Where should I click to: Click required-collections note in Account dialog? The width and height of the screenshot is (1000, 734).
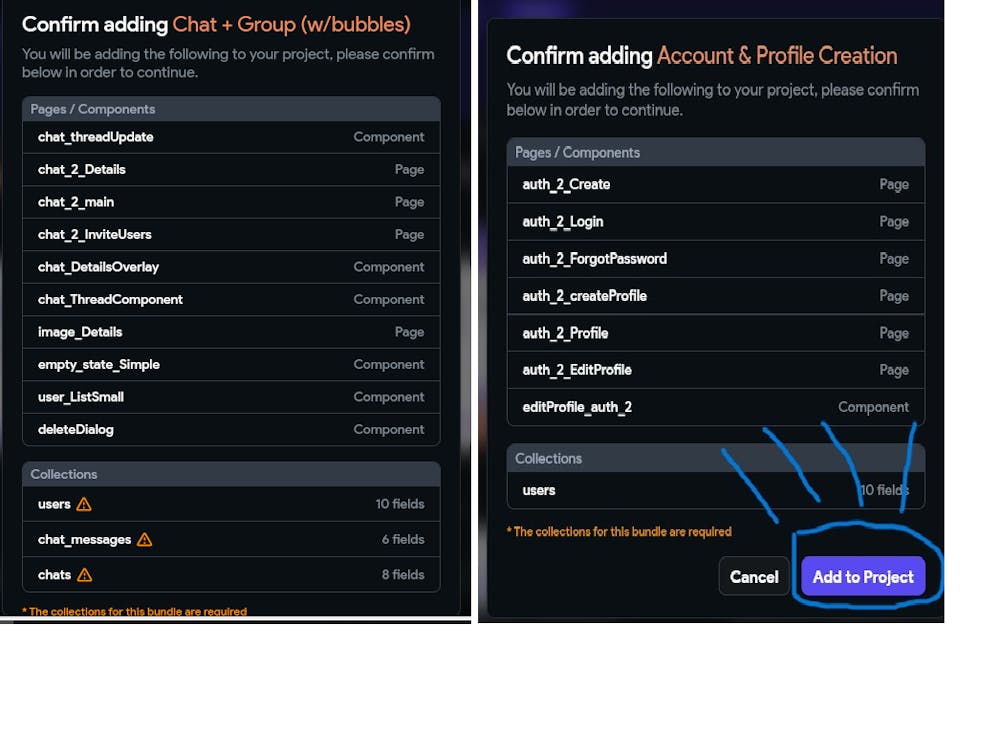pyautogui.click(x=619, y=532)
